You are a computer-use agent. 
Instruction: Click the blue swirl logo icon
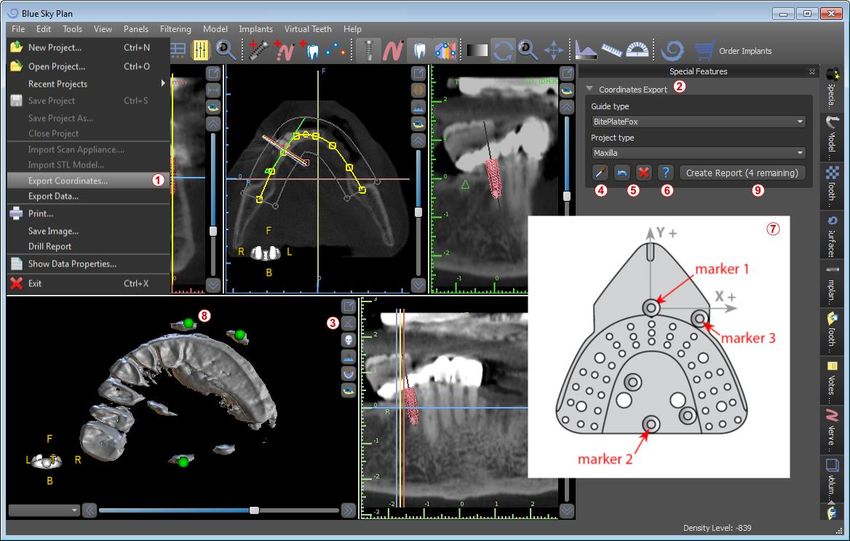pos(673,50)
